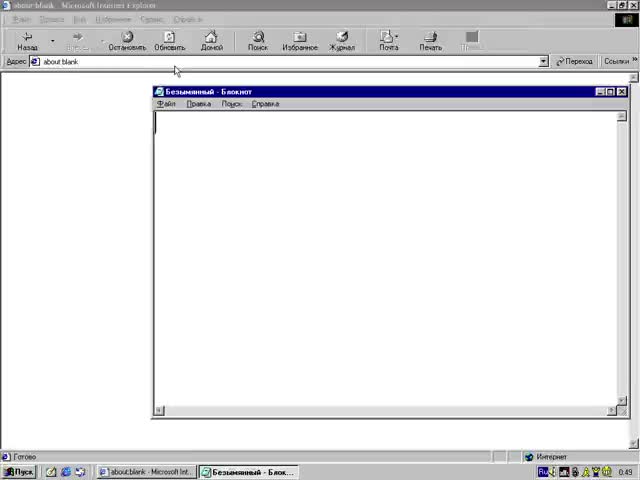This screenshot has height=480, width=640.
Task: Click the Назад (Back) toolbar button
Action: click(27, 41)
